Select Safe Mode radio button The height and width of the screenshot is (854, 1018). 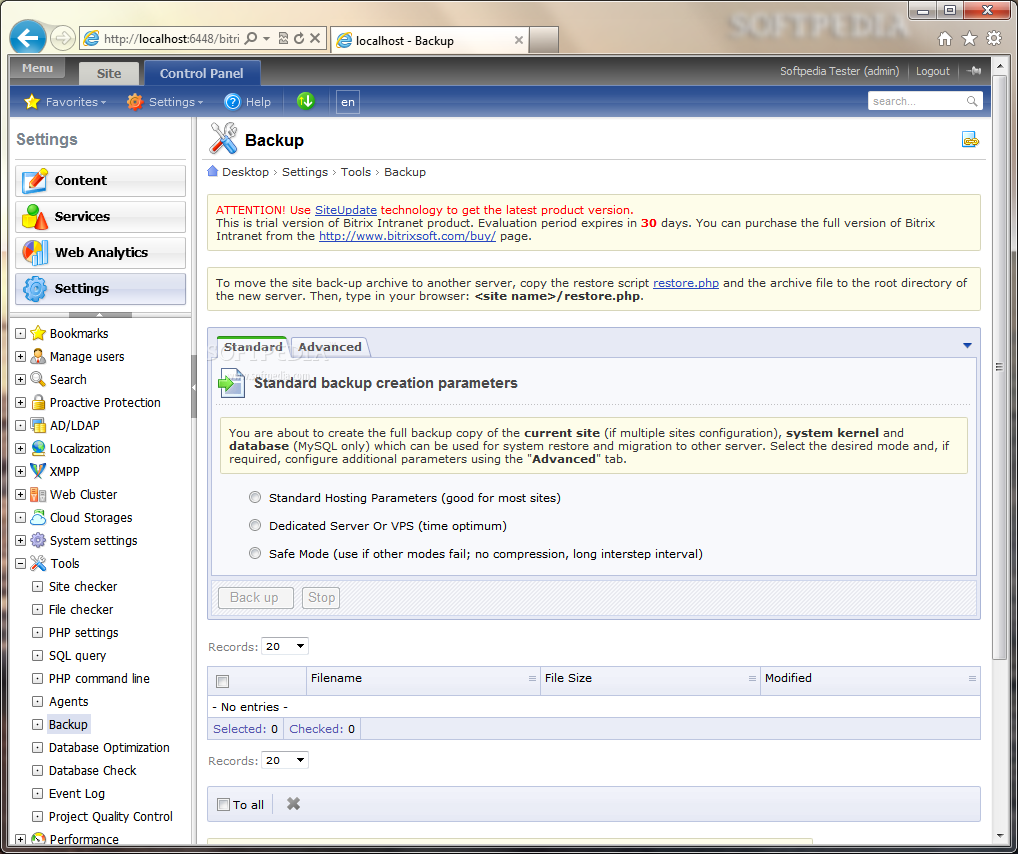coord(255,553)
